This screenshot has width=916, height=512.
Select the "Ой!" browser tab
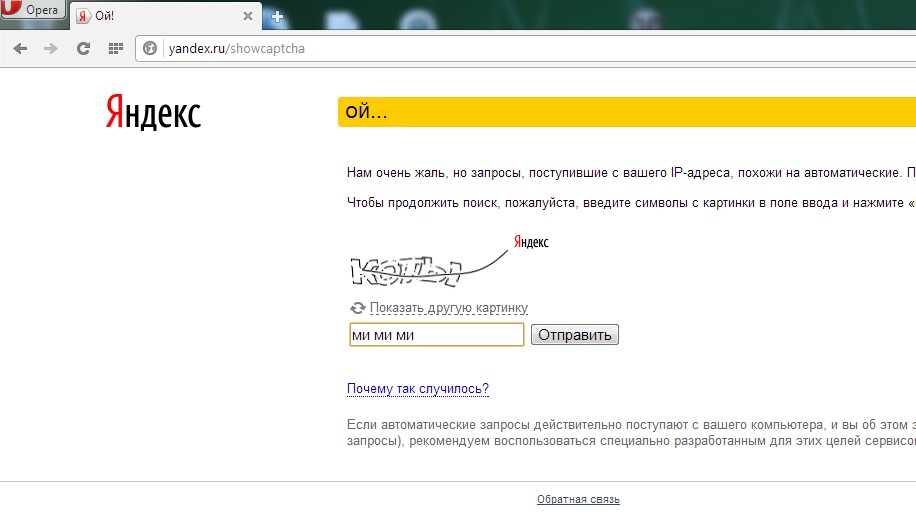click(165, 16)
